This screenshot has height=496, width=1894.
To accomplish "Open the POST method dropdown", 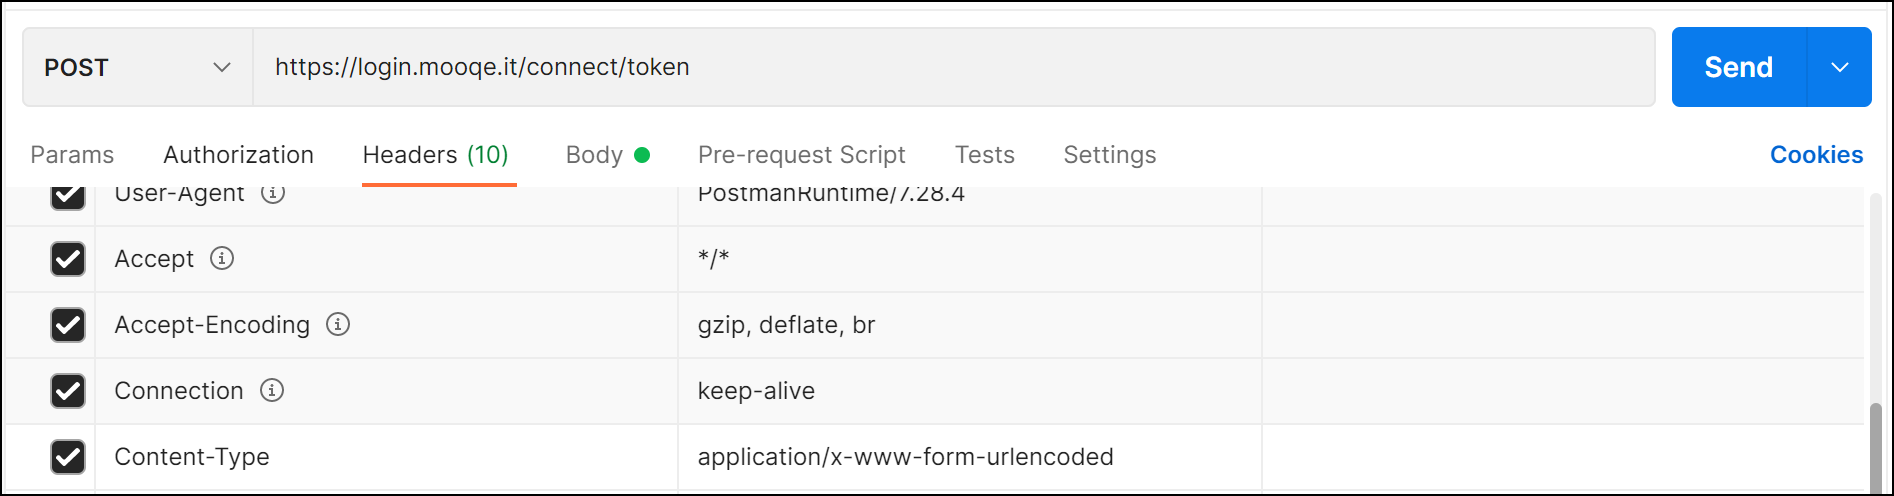I will tap(138, 67).
